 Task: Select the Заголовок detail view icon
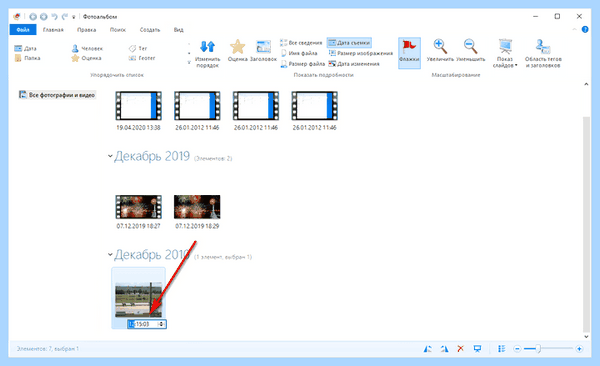pos(263,47)
